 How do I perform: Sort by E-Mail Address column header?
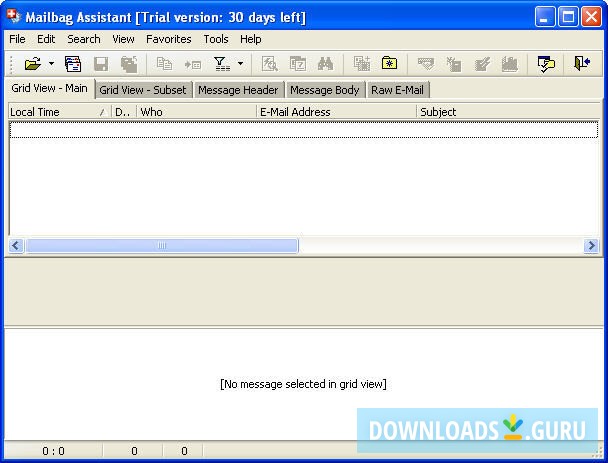pos(336,112)
